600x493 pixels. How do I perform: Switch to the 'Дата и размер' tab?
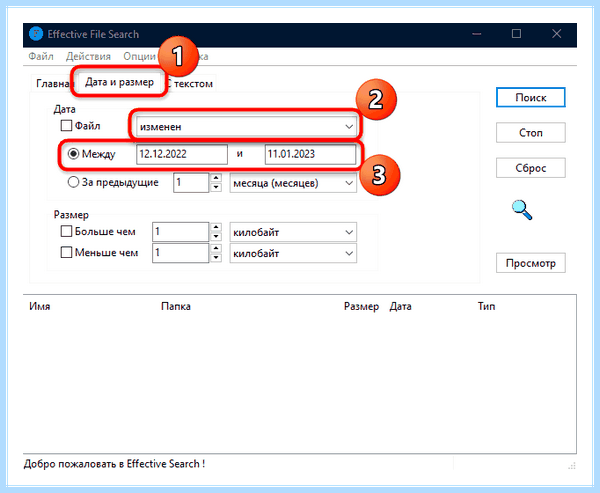tap(119, 82)
